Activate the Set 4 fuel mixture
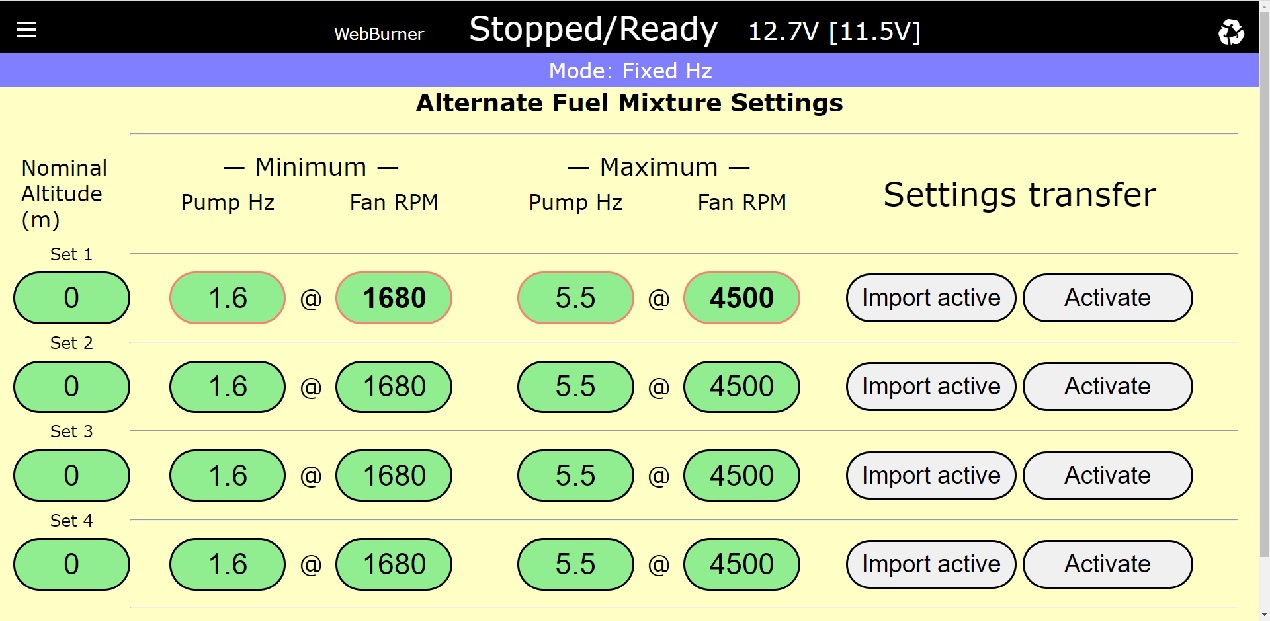Screen dimensions: 1270x621 coord(1107,565)
